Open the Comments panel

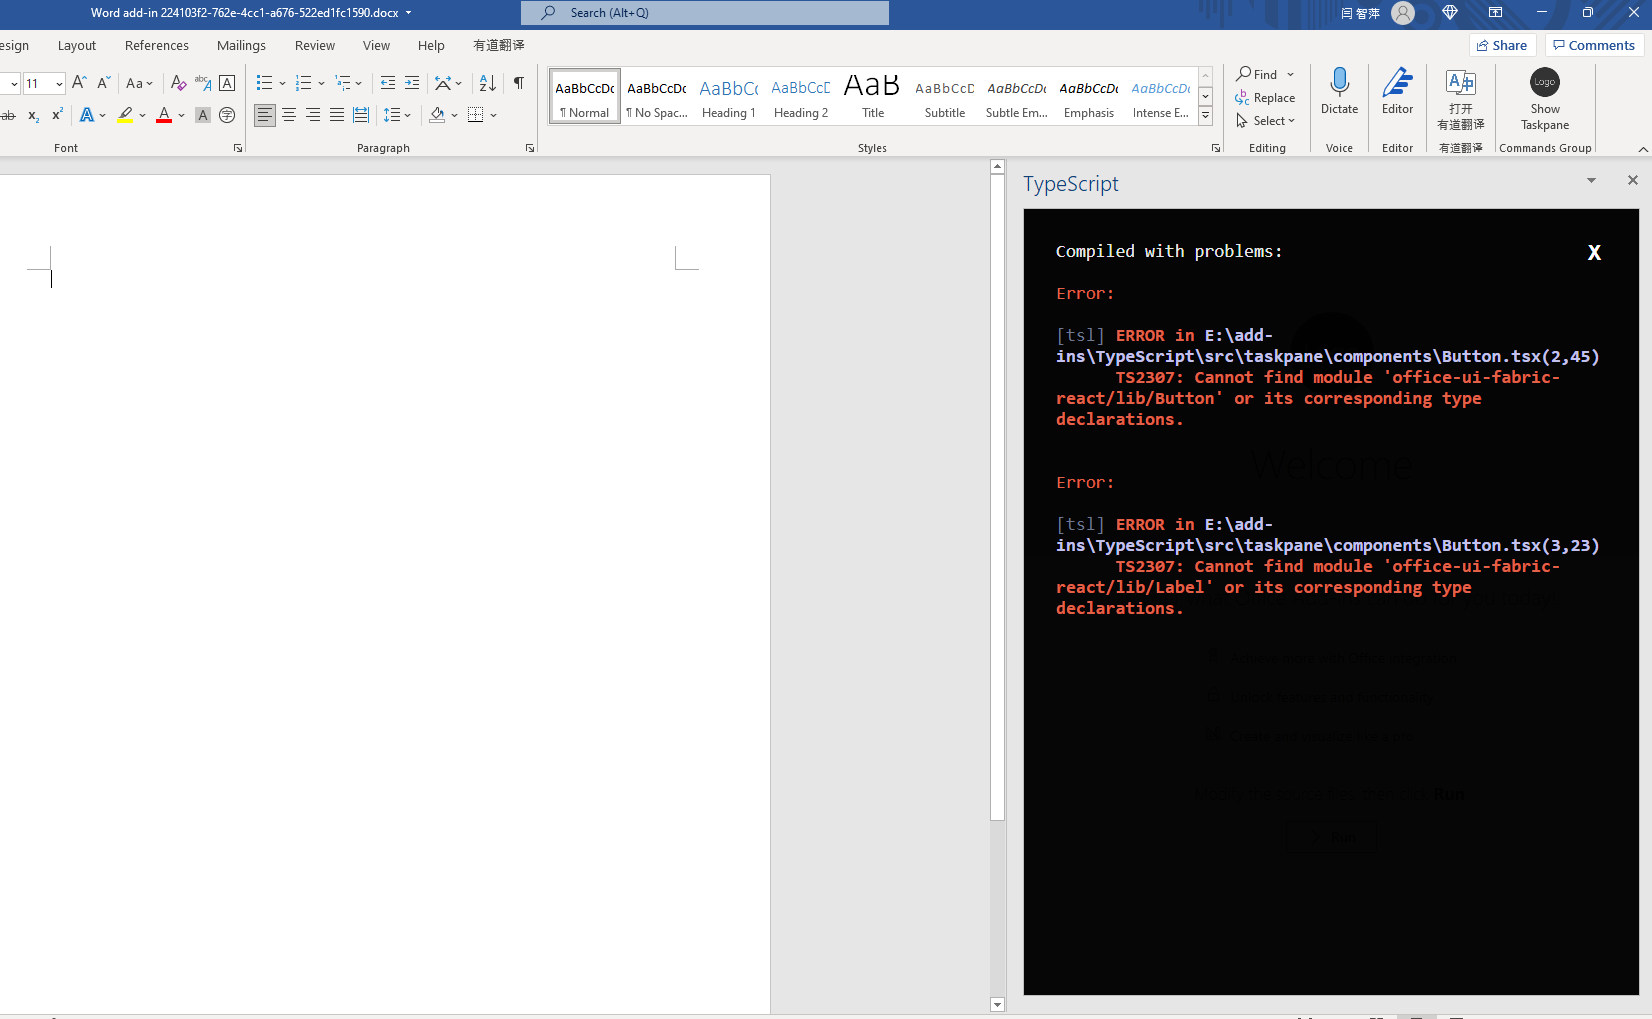click(1593, 44)
